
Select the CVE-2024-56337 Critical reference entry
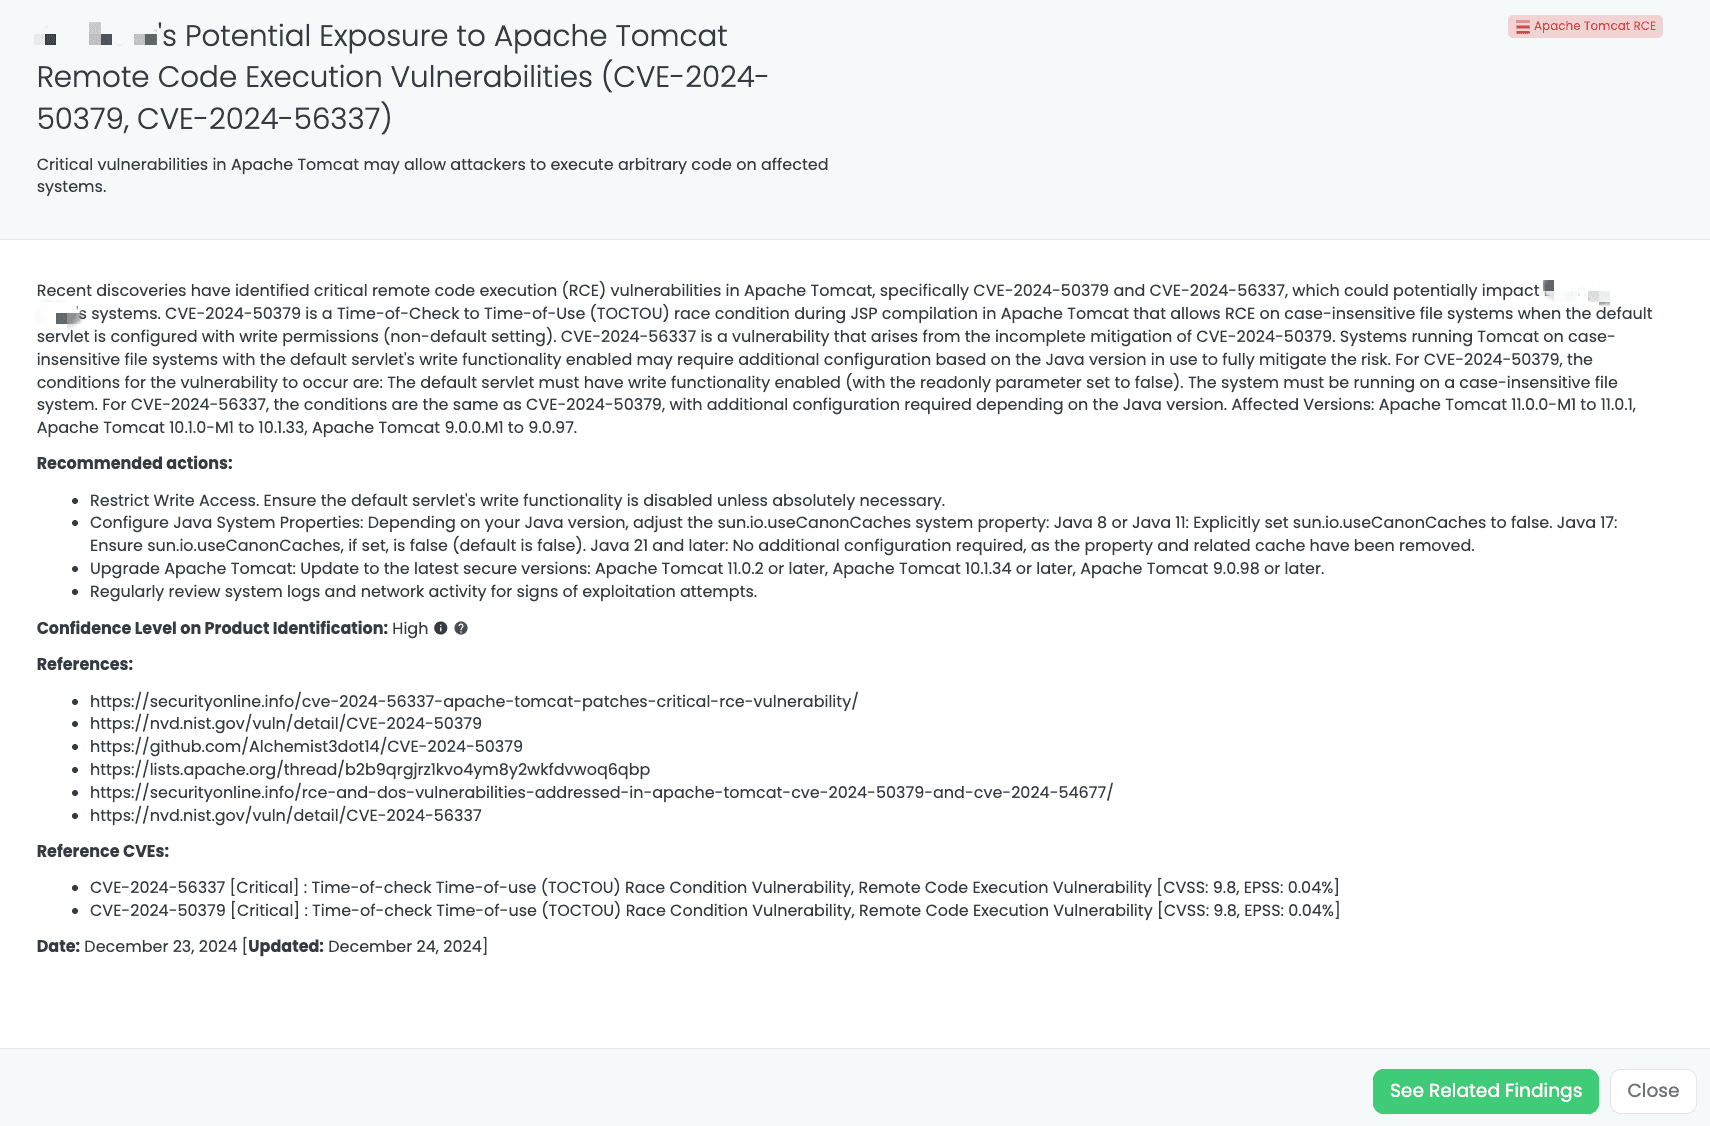(715, 887)
